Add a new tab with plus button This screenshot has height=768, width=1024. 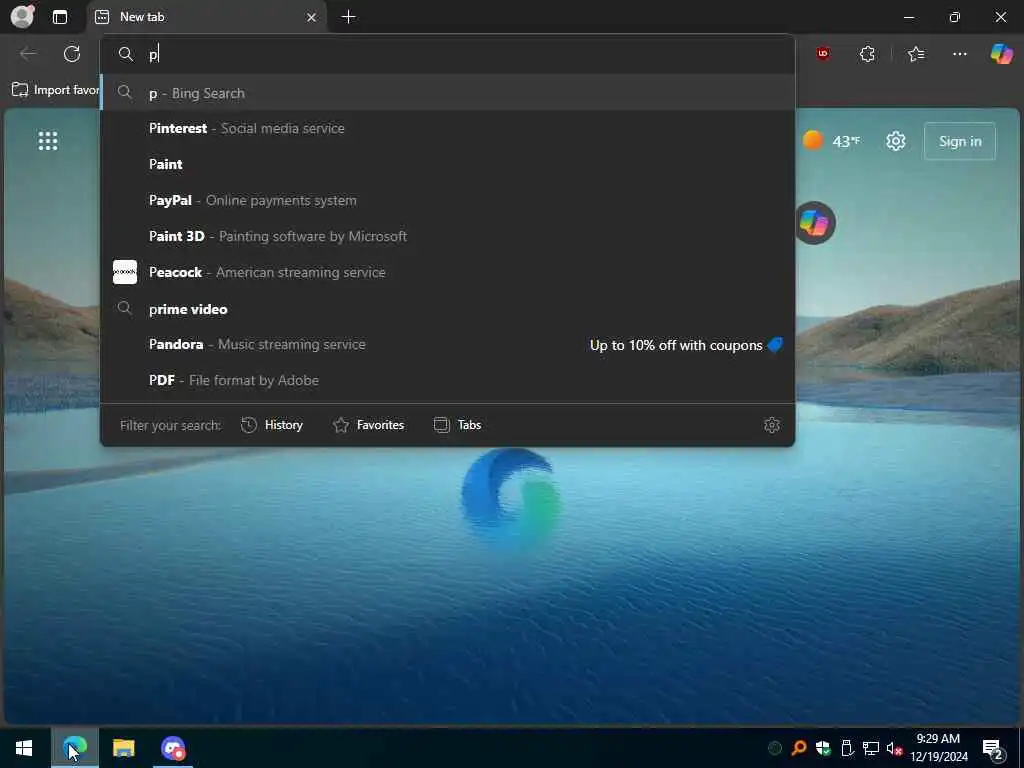tap(349, 17)
